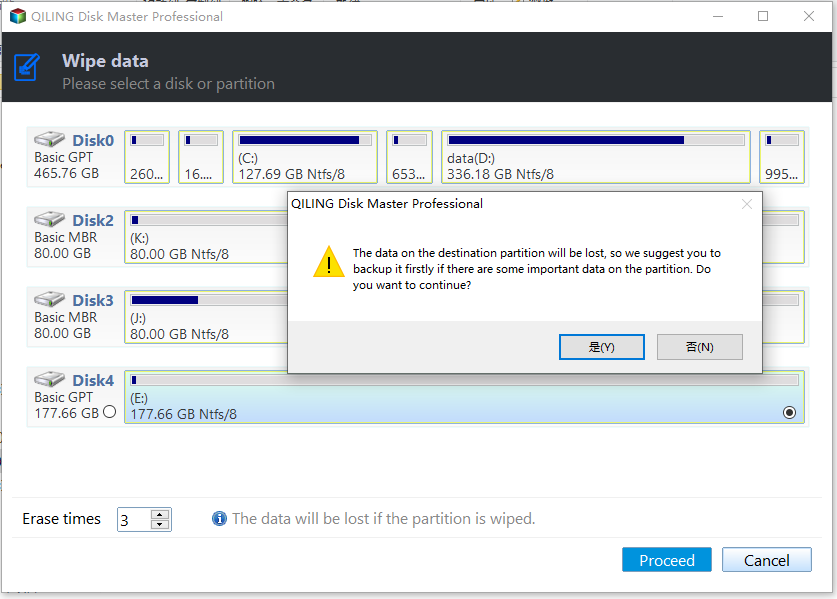Image resolution: width=837 pixels, height=599 pixels.
Task: Click the Disk4 drive icon
Action: pyautogui.click(x=49, y=380)
